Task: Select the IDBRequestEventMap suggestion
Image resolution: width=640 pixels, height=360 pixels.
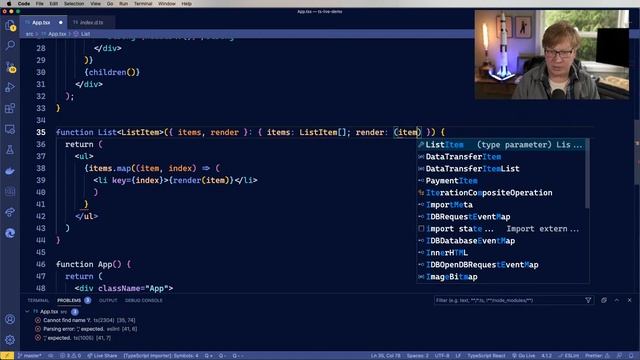Action: coord(501,217)
